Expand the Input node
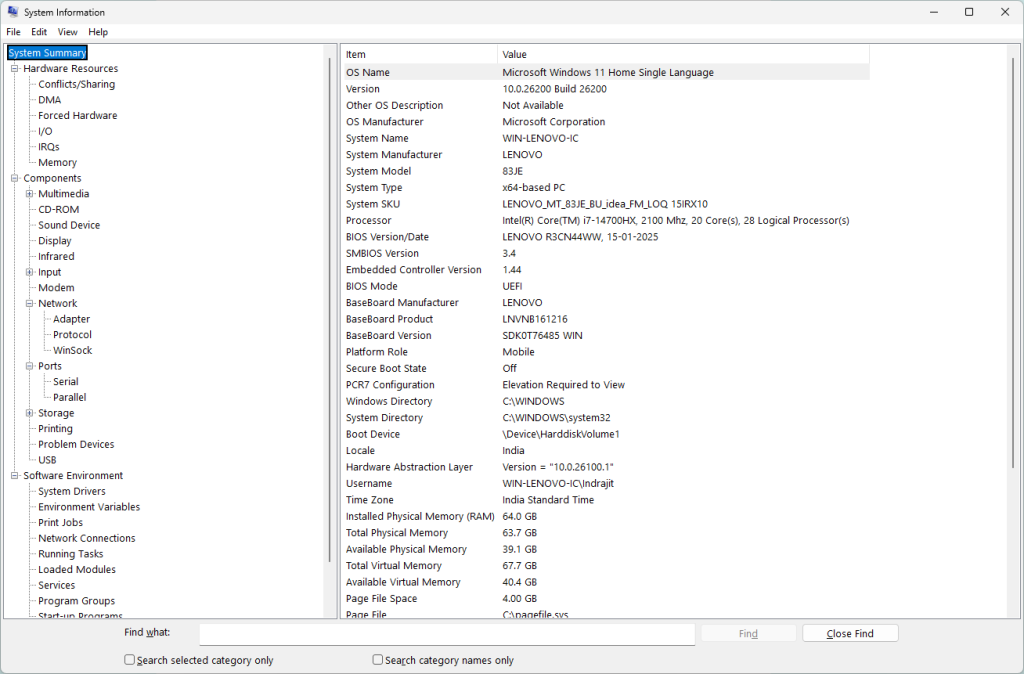Screen dimensions: 1024x674 coord(29,272)
